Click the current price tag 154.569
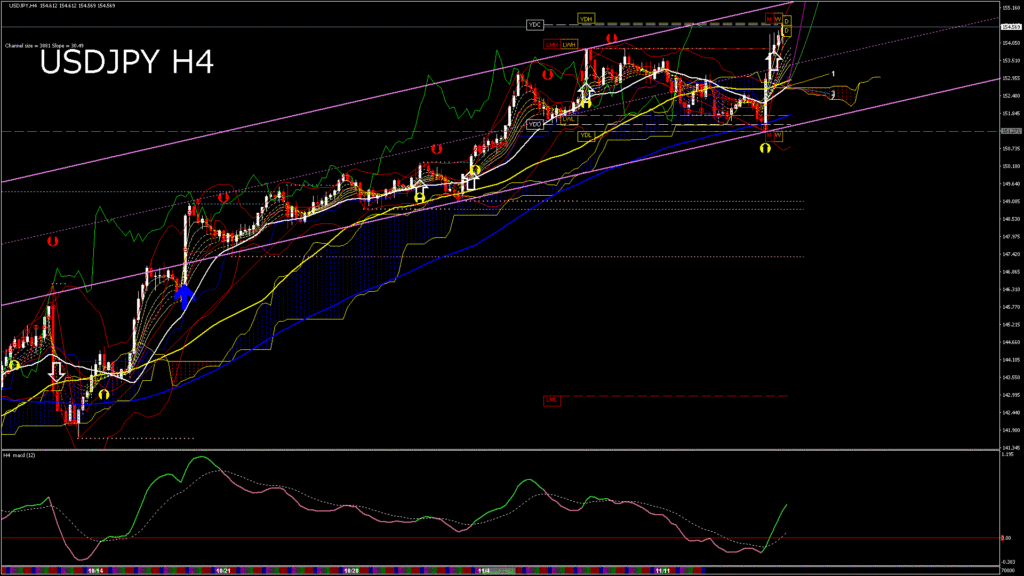 (1010, 27)
